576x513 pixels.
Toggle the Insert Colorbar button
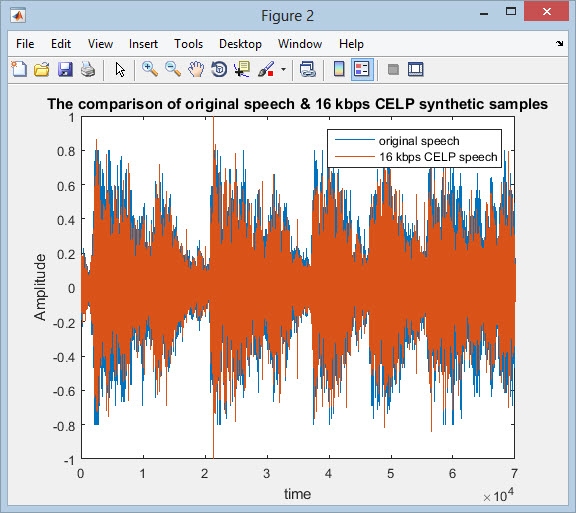tap(339, 69)
